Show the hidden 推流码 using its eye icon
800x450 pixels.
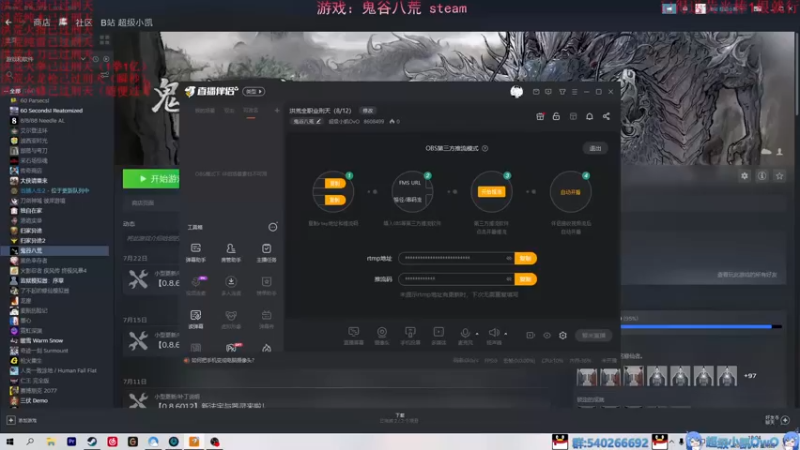pos(509,279)
